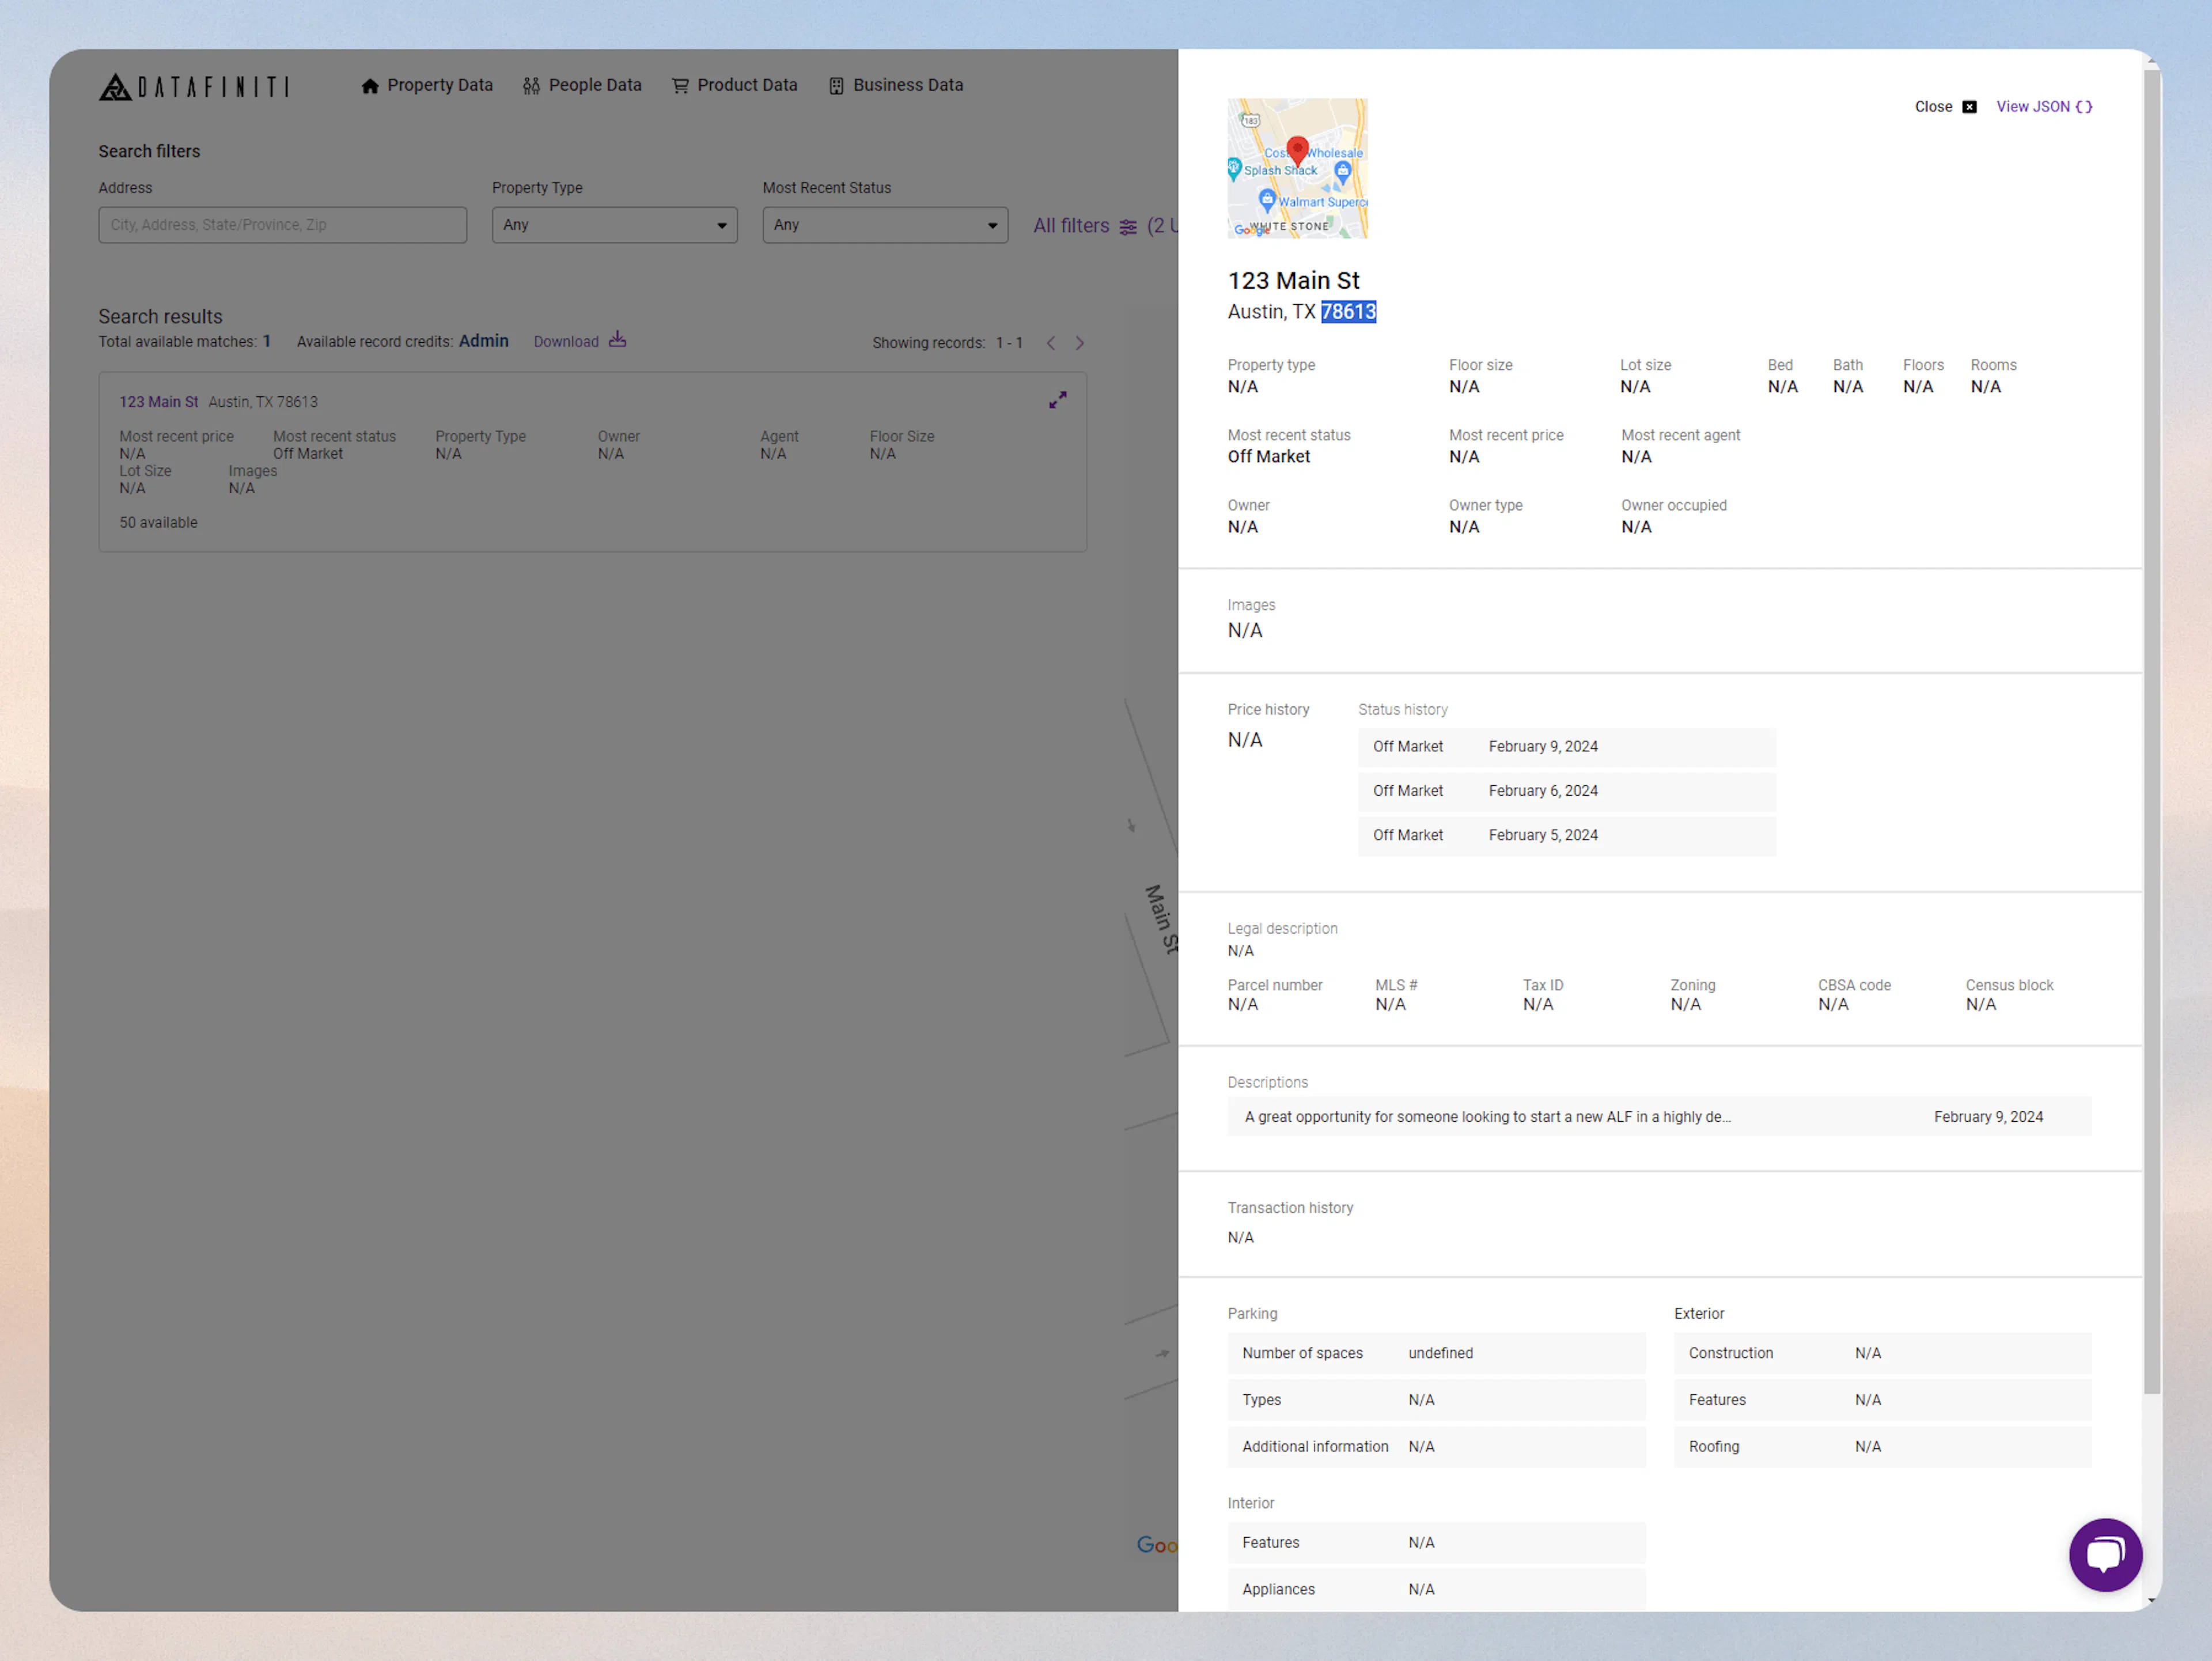Click the previous records arrow
The width and height of the screenshot is (2212, 1661).
click(x=1050, y=342)
